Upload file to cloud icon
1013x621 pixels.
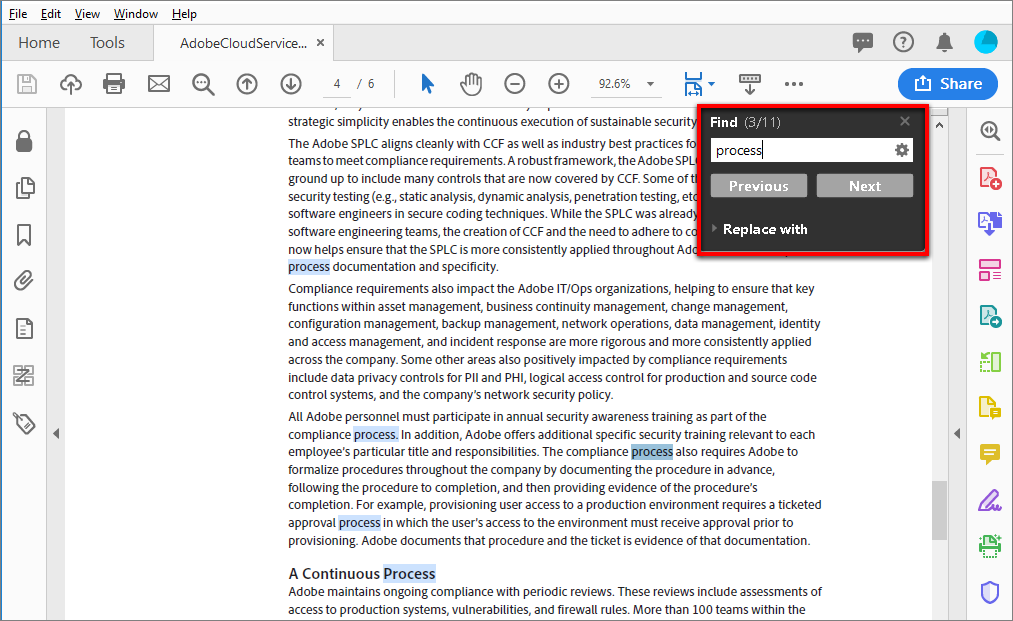70,84
